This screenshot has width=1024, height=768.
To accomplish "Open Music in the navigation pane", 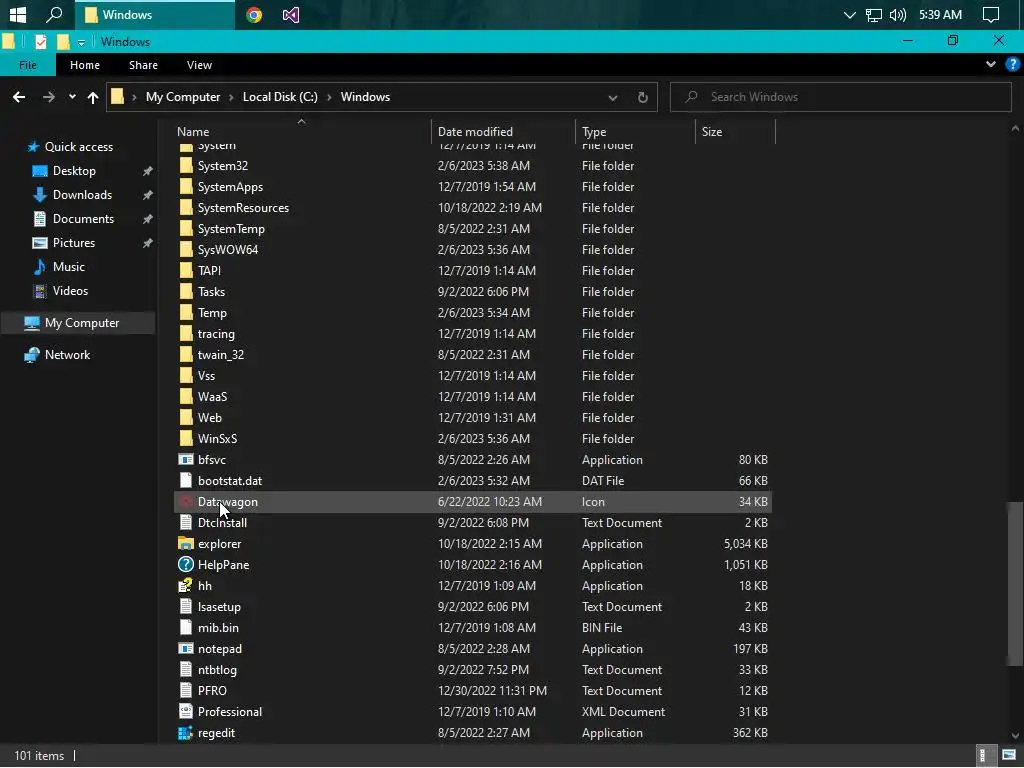I will [69, 267].
